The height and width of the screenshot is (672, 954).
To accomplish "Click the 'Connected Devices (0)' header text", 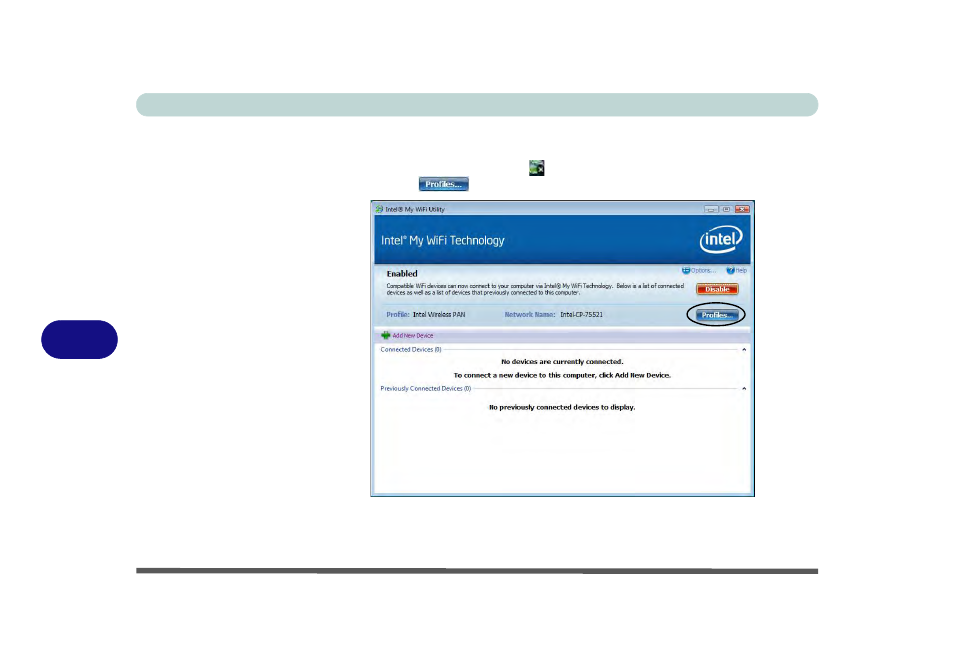I will pyautogui.click(x=411, y=350).
